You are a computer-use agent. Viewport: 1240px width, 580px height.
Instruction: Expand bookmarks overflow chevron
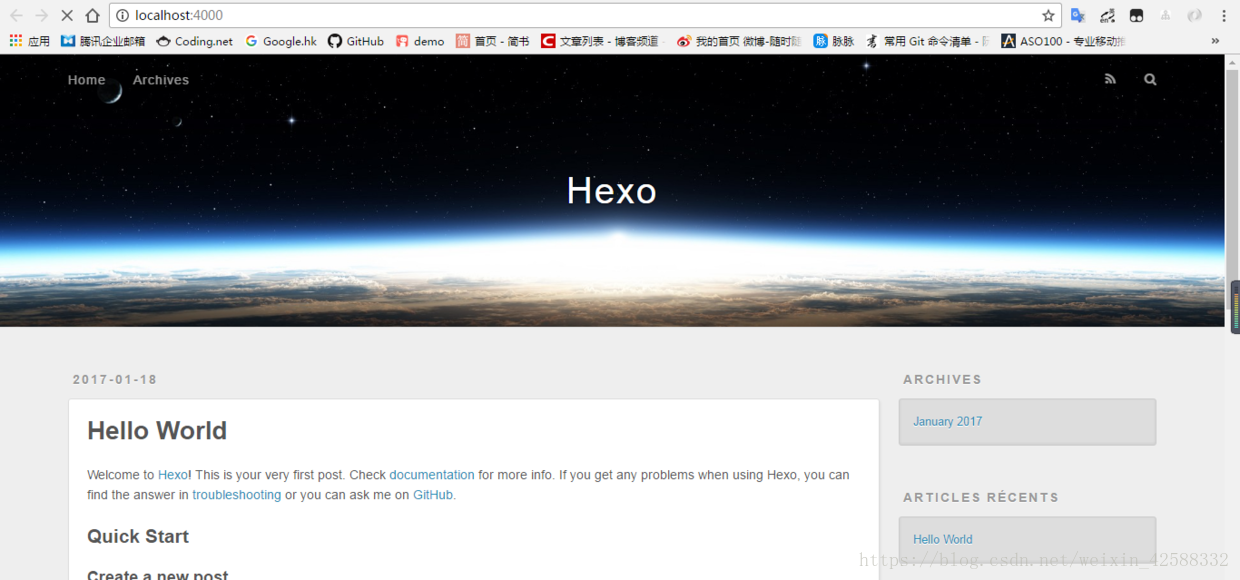coord(1215,41)
